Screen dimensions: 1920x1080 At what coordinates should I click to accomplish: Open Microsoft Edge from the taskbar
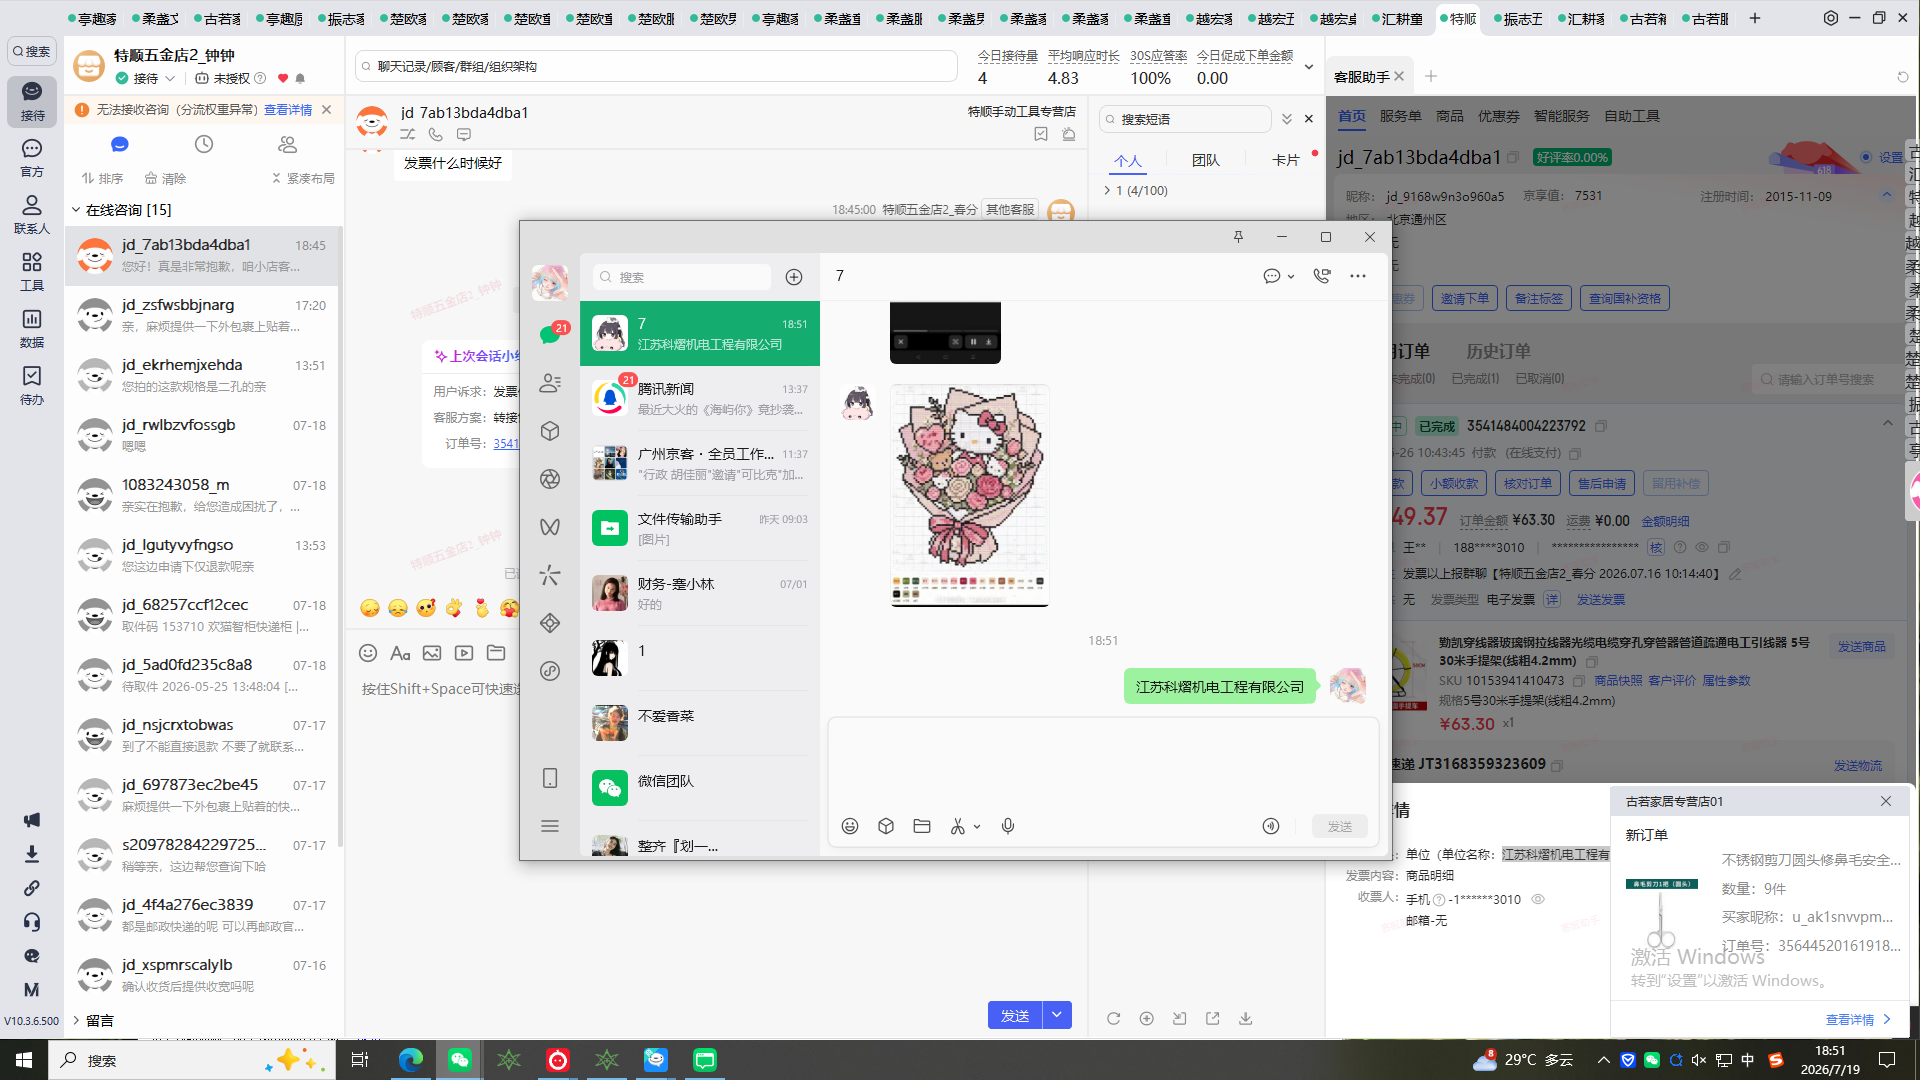[410, 1060]
